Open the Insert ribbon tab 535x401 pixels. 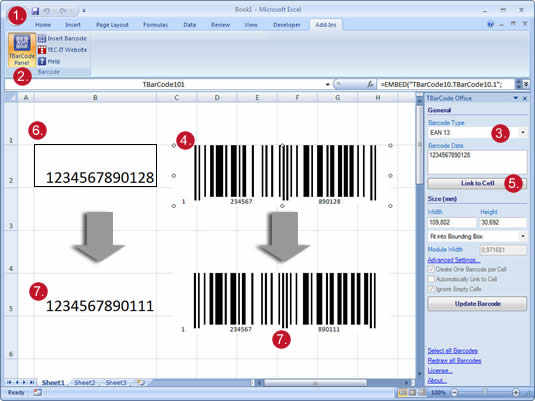coord(73,25)
